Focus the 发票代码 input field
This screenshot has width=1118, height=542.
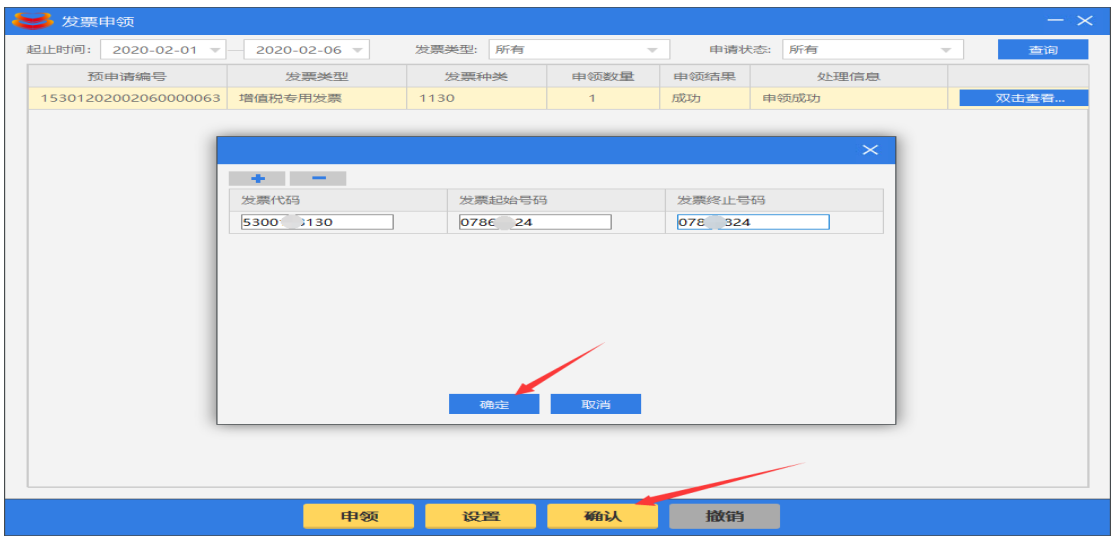[317, 223]
